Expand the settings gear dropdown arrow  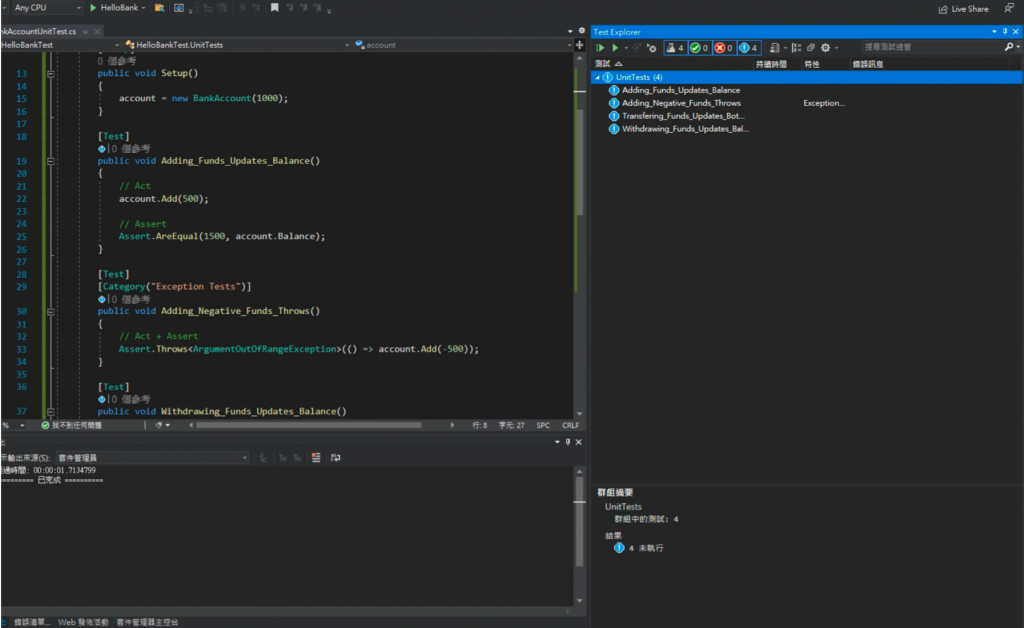tap(836, 48)
